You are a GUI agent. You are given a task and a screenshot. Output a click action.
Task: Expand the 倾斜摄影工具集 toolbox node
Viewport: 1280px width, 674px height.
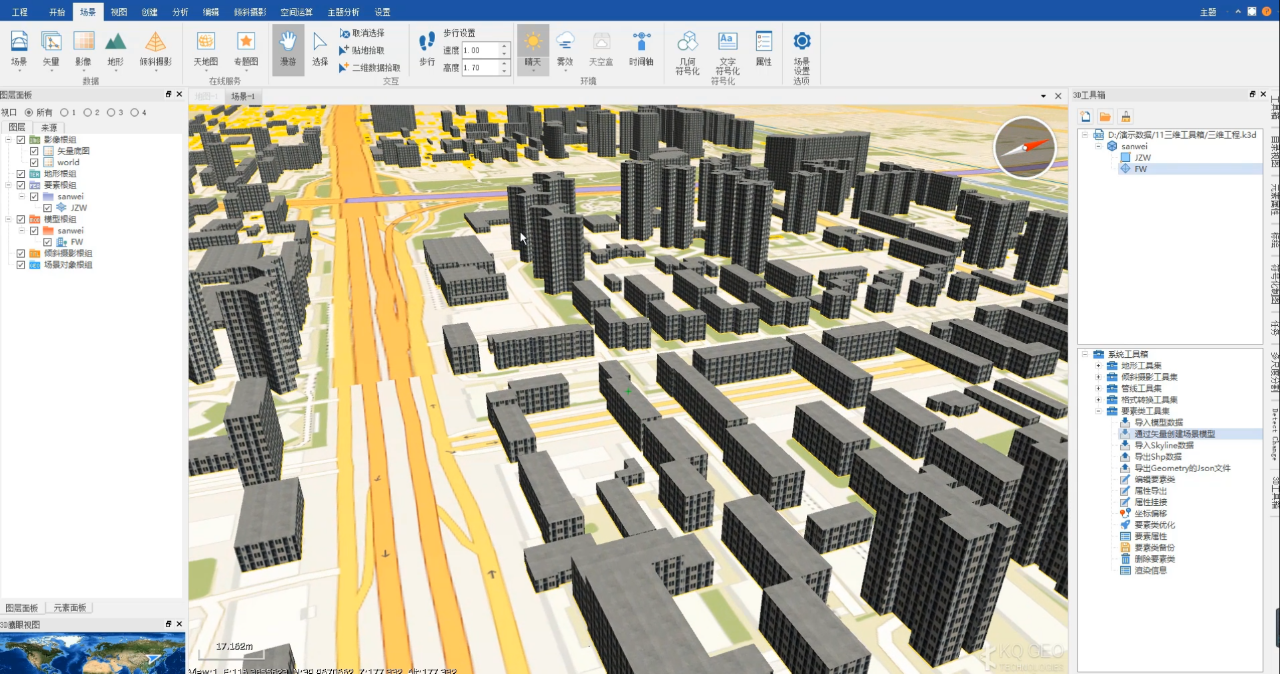point(1099,377)
